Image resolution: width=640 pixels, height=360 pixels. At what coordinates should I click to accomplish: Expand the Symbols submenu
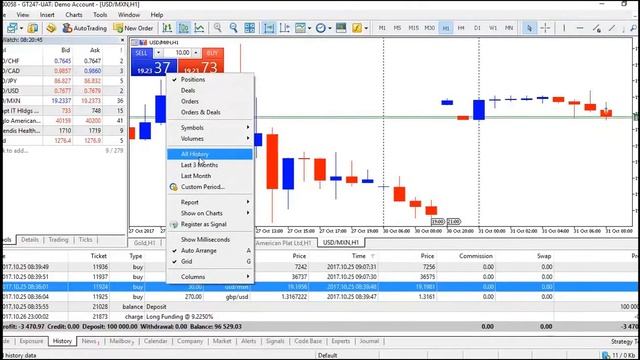point(210,128)
